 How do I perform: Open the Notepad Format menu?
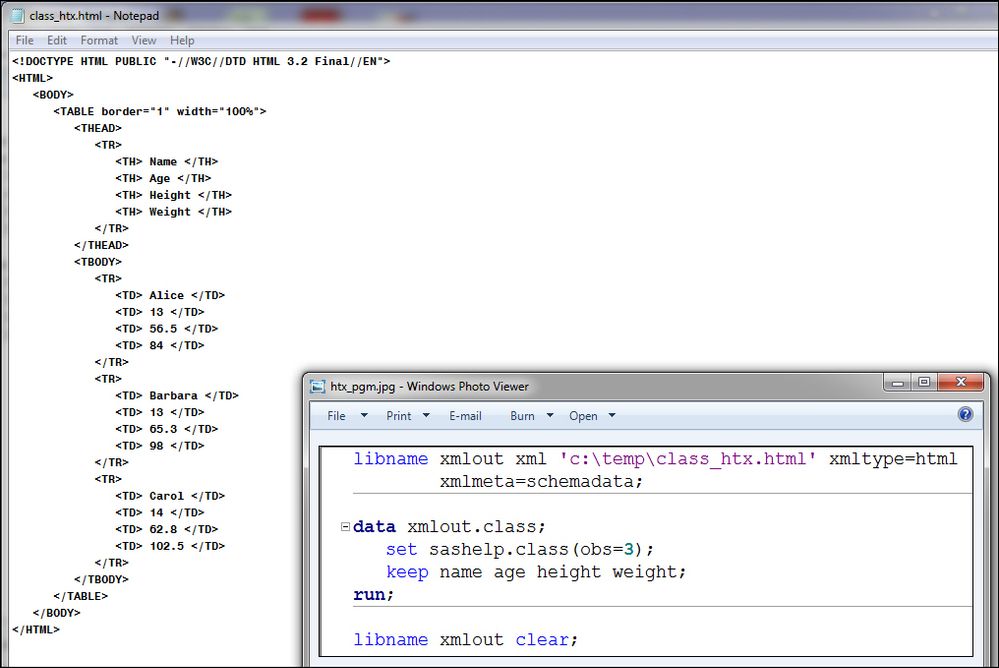point(99,41)
